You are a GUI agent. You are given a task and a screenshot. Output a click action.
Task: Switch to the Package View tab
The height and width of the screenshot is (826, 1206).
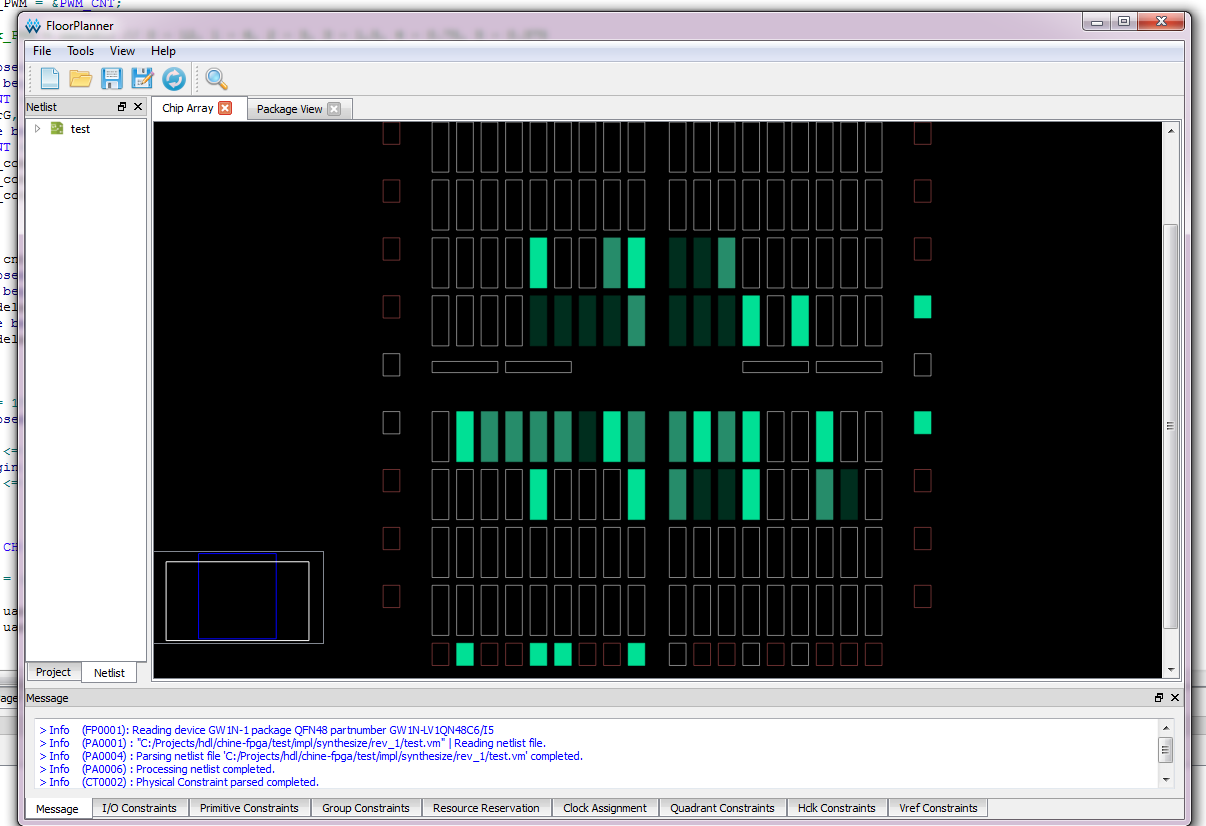click(289, 109)
